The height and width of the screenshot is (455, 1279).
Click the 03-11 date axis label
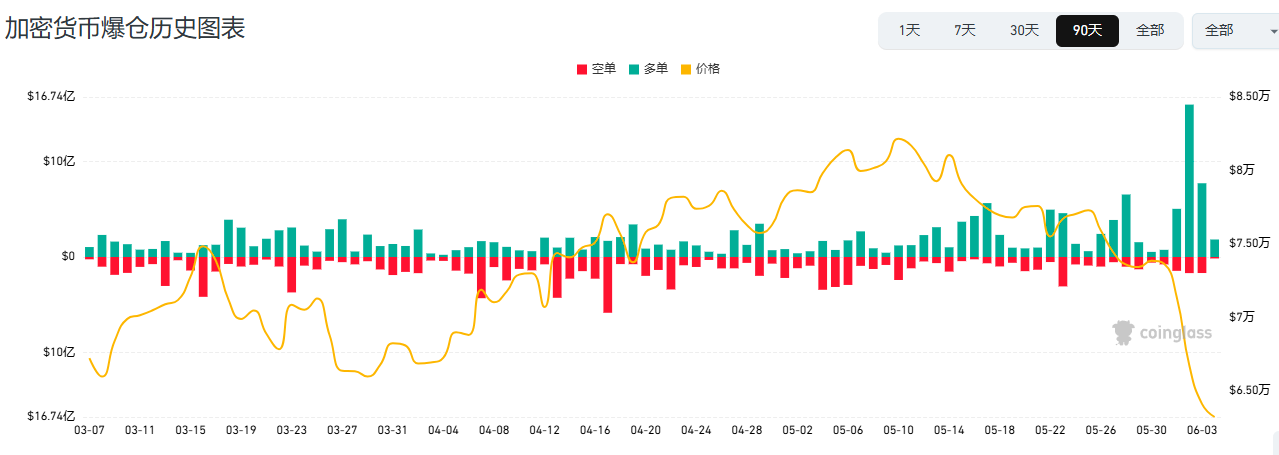(140, 430)
